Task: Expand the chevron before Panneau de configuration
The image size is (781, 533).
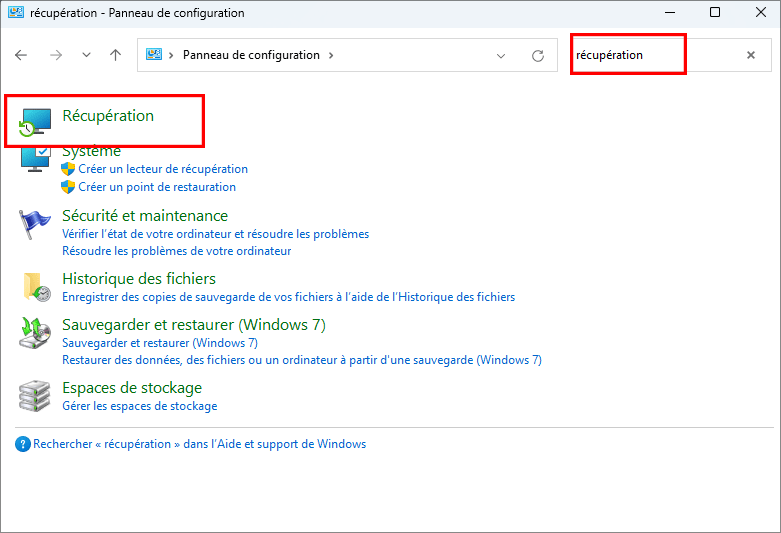Action: pyautogui.click(x=171, y=55)
